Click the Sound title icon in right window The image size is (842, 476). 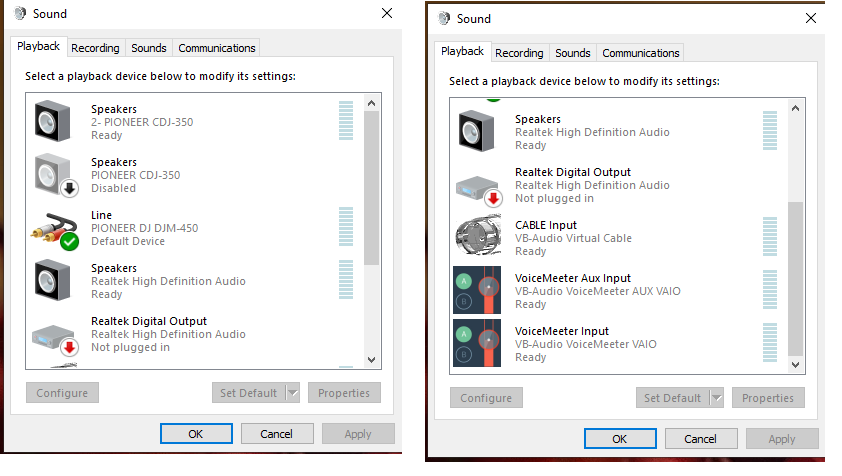click(444, 18)
